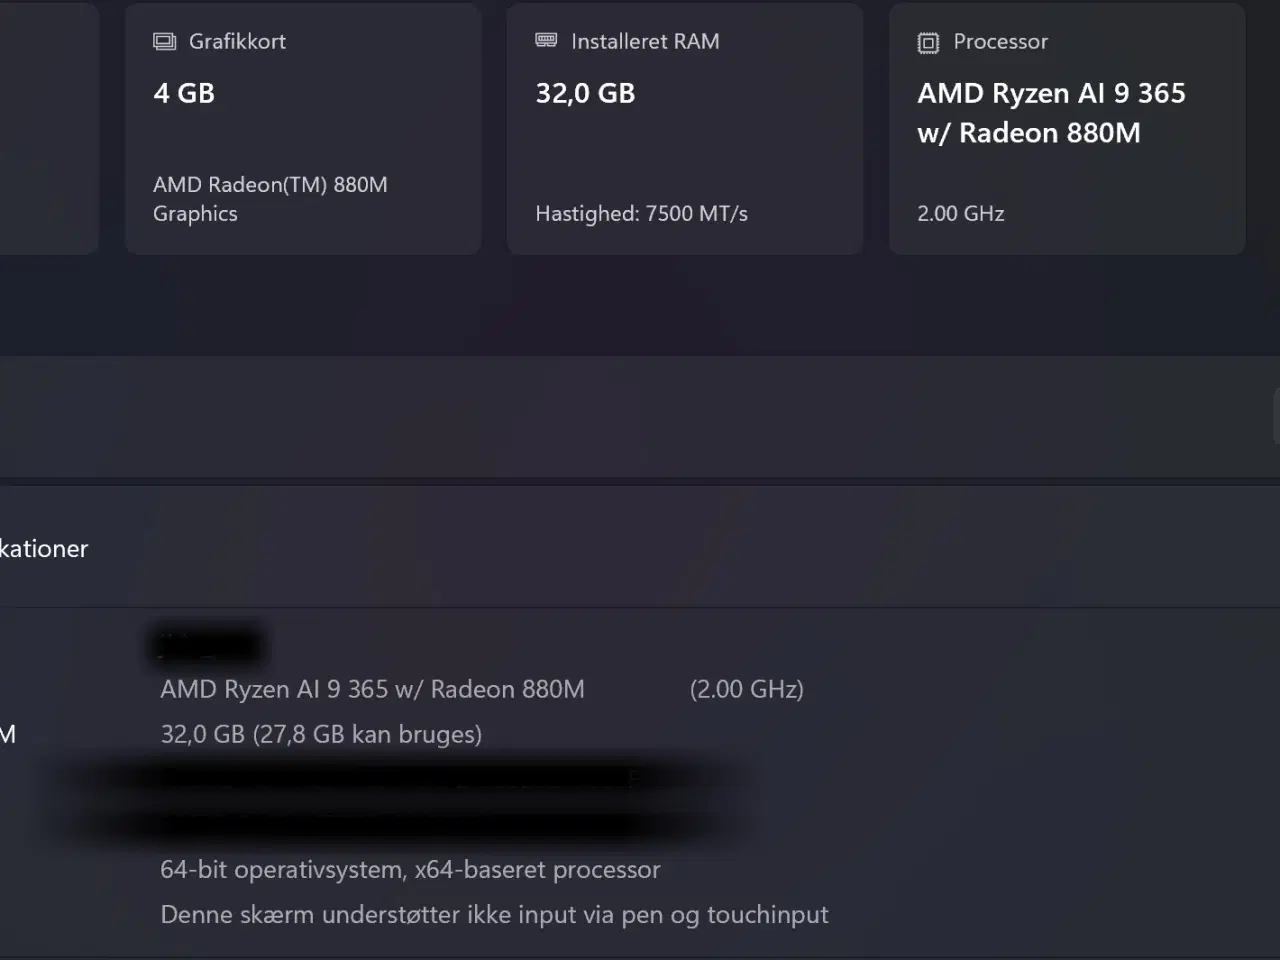Image resolution: width=1280 pixels, height=960 pixels.
Task: Click the 64-bit operativsystem specification row
Action: coord(410,869)
